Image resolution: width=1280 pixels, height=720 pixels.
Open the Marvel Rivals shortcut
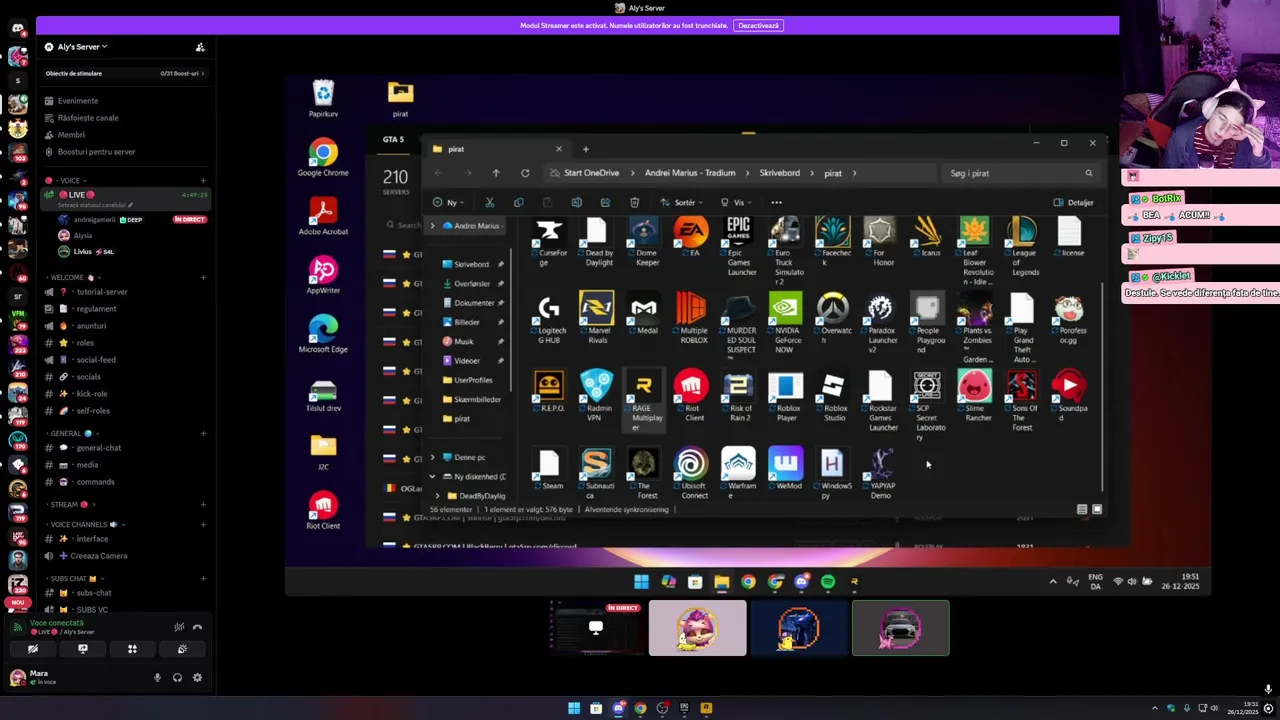click(x=597, y=318)
